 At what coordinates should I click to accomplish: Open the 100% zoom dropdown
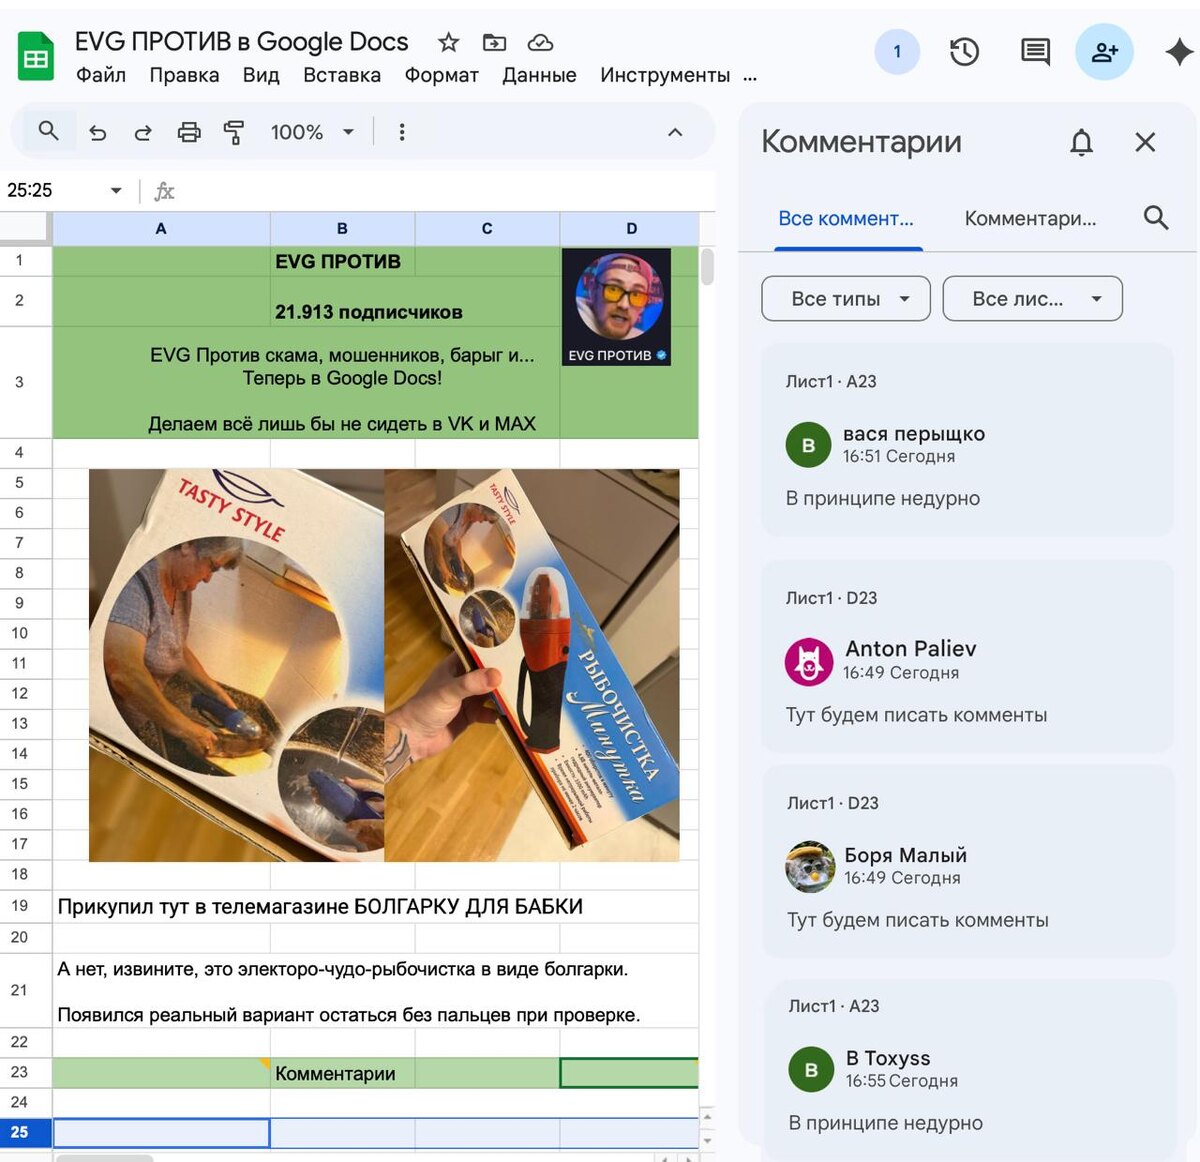[x=312, y=132]
